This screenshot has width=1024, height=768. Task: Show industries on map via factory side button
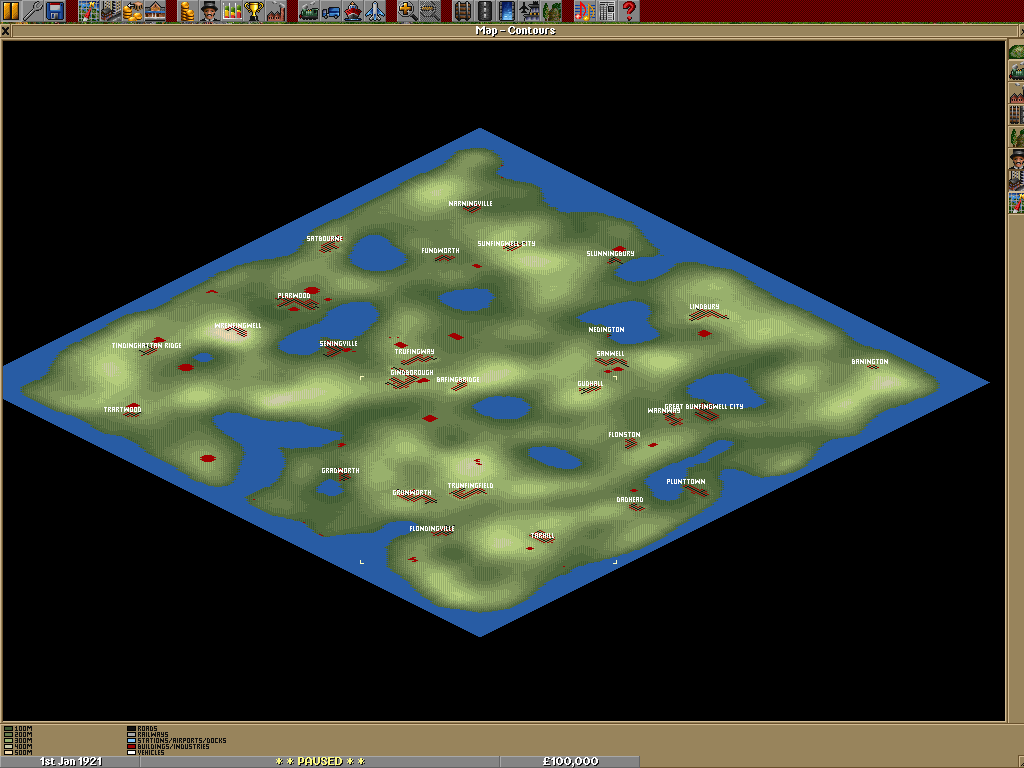click(1016, 93)
